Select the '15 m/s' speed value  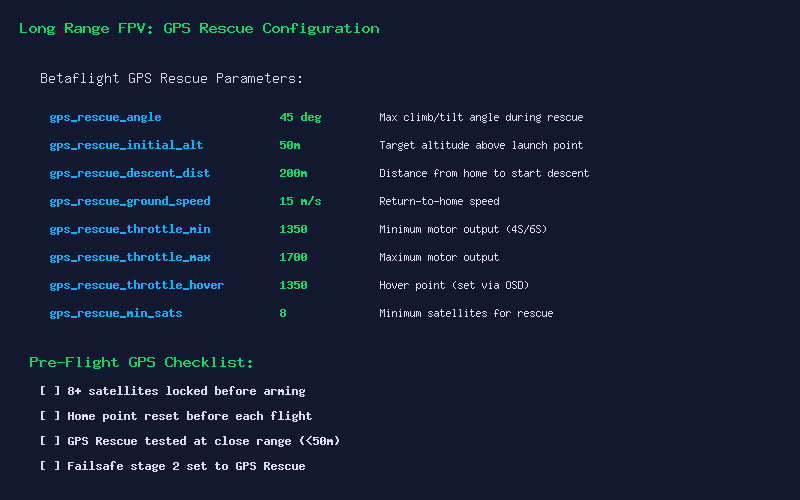(x=301, y=202)
